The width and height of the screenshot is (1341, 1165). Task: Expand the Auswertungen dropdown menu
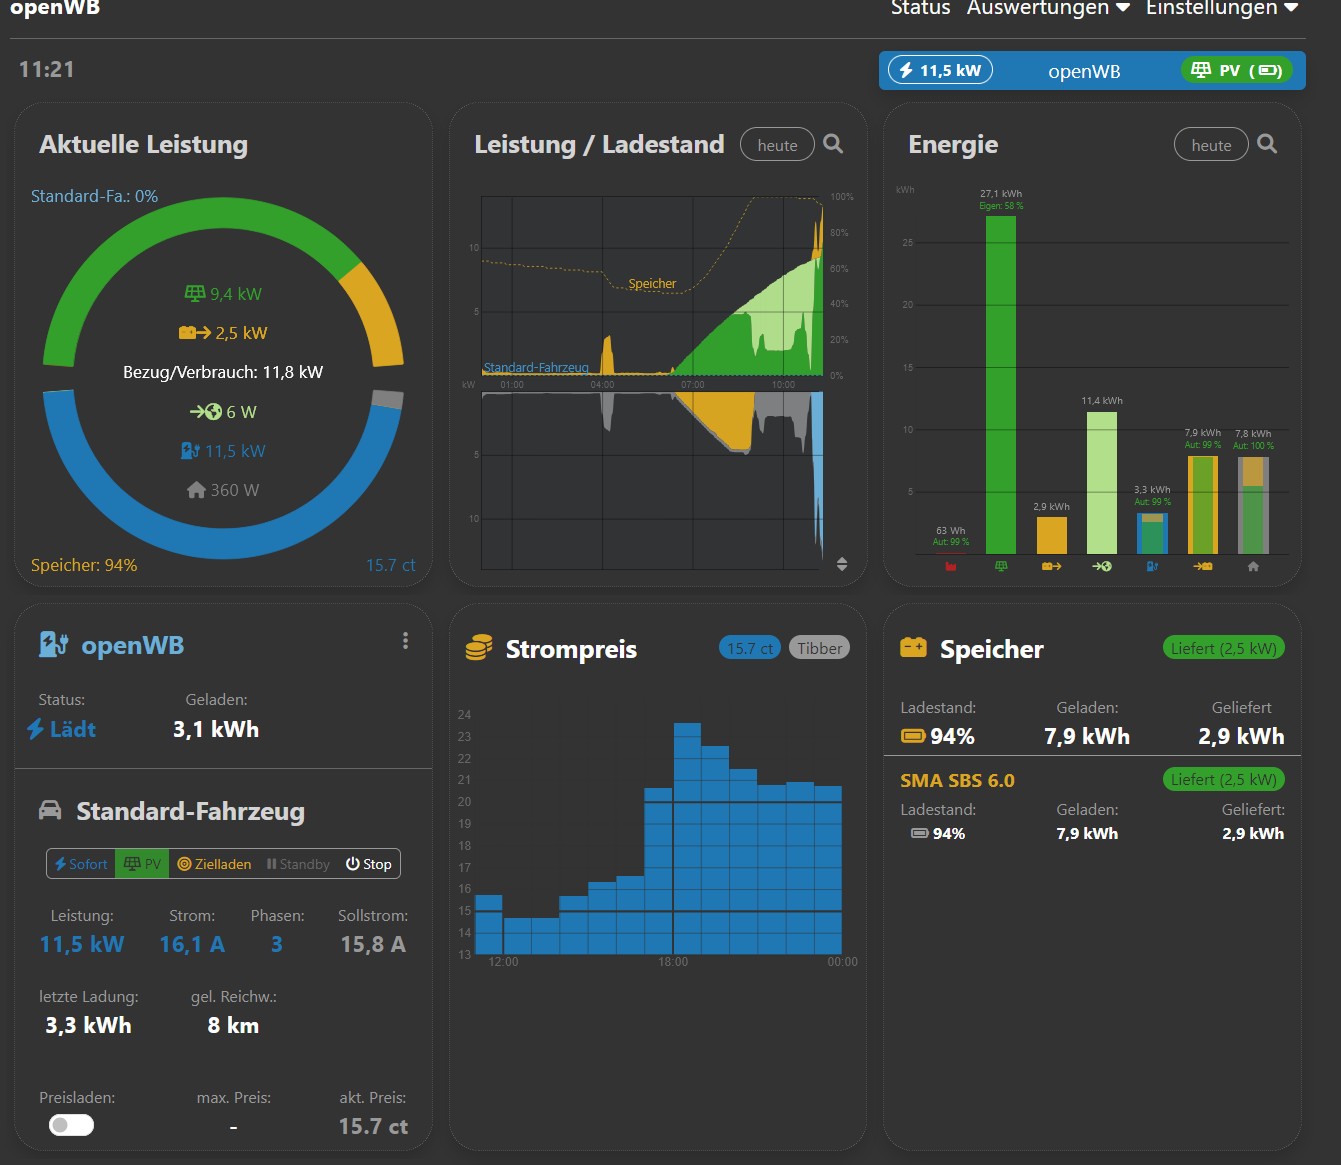(1047, 8)
